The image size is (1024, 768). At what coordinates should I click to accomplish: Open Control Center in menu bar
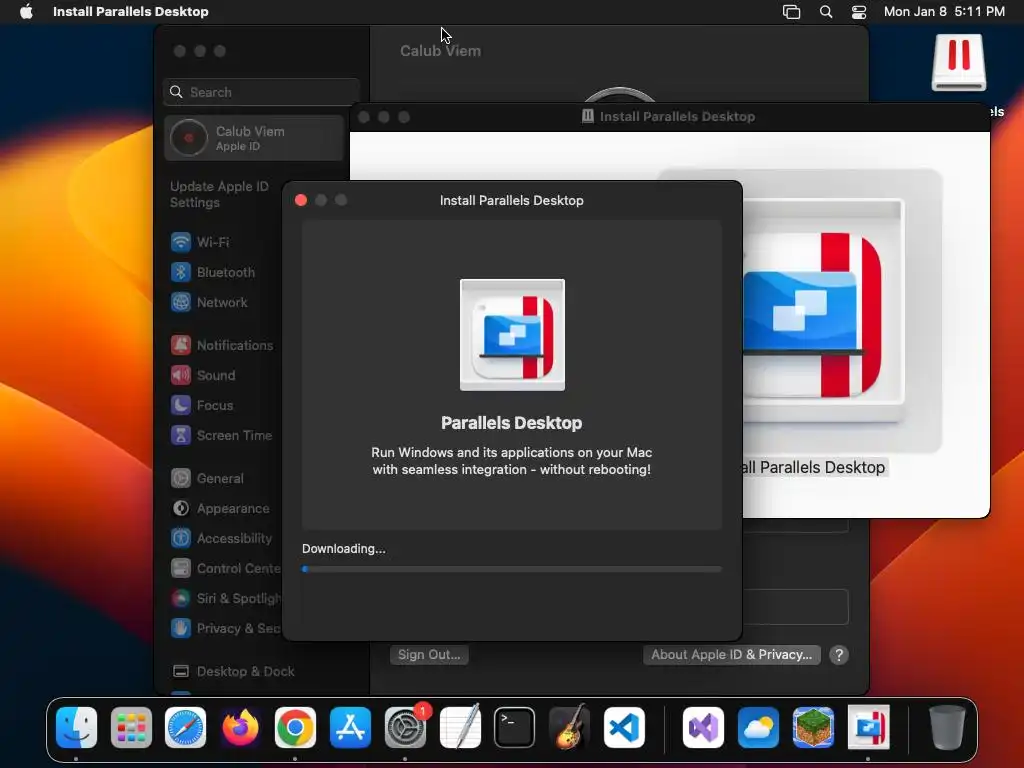(x=859, y=11)
